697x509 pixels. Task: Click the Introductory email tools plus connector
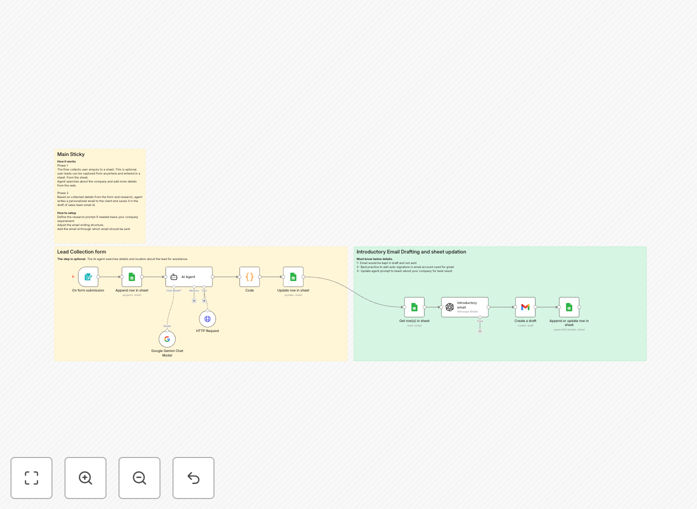click(480, 331)
